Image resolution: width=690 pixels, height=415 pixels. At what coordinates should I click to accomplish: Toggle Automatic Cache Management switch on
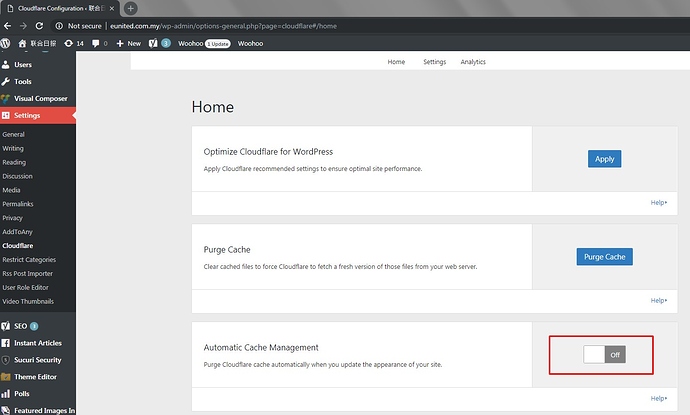point(605,355)
